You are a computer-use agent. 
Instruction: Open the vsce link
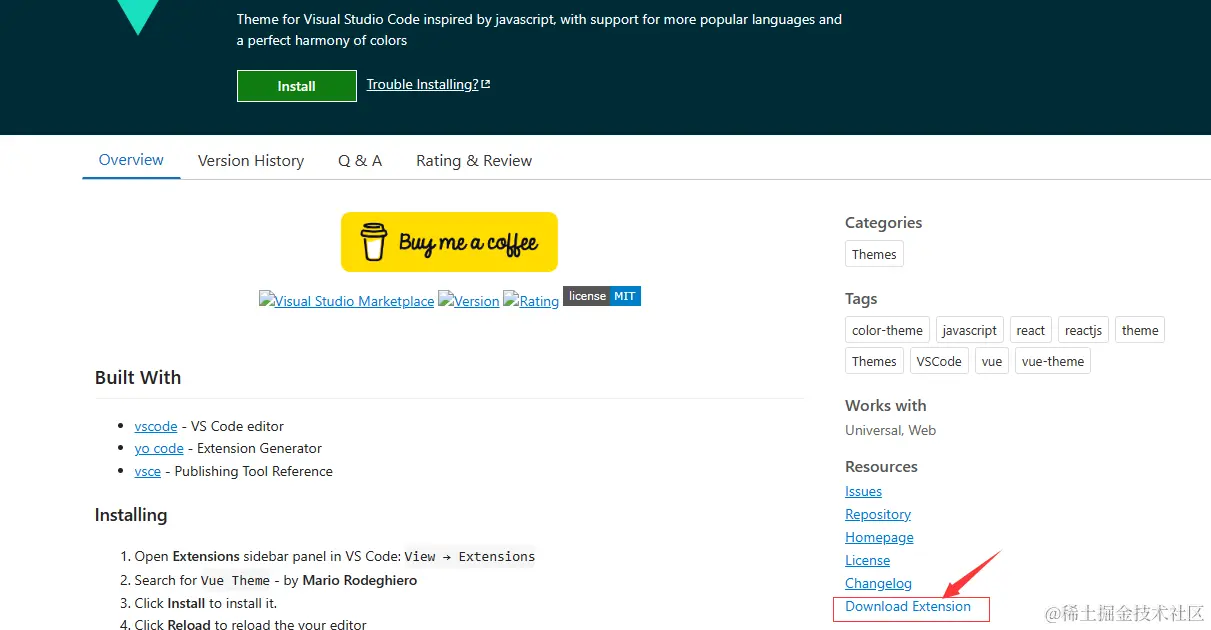point(148,471)
